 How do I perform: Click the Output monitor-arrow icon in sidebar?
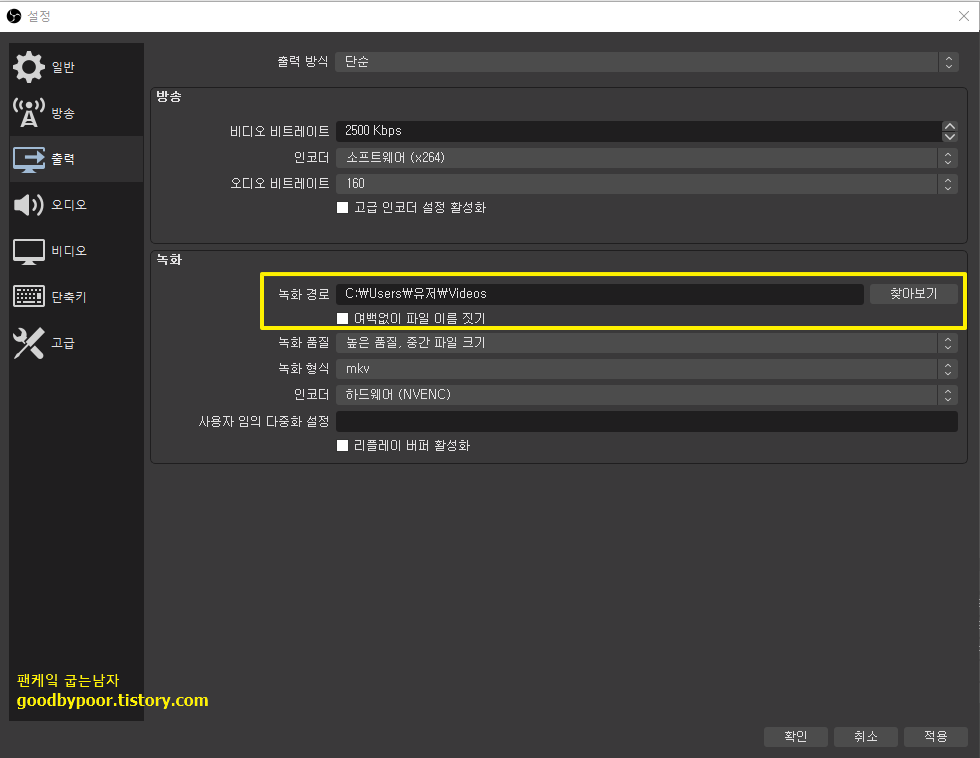[x=29, y=159]
